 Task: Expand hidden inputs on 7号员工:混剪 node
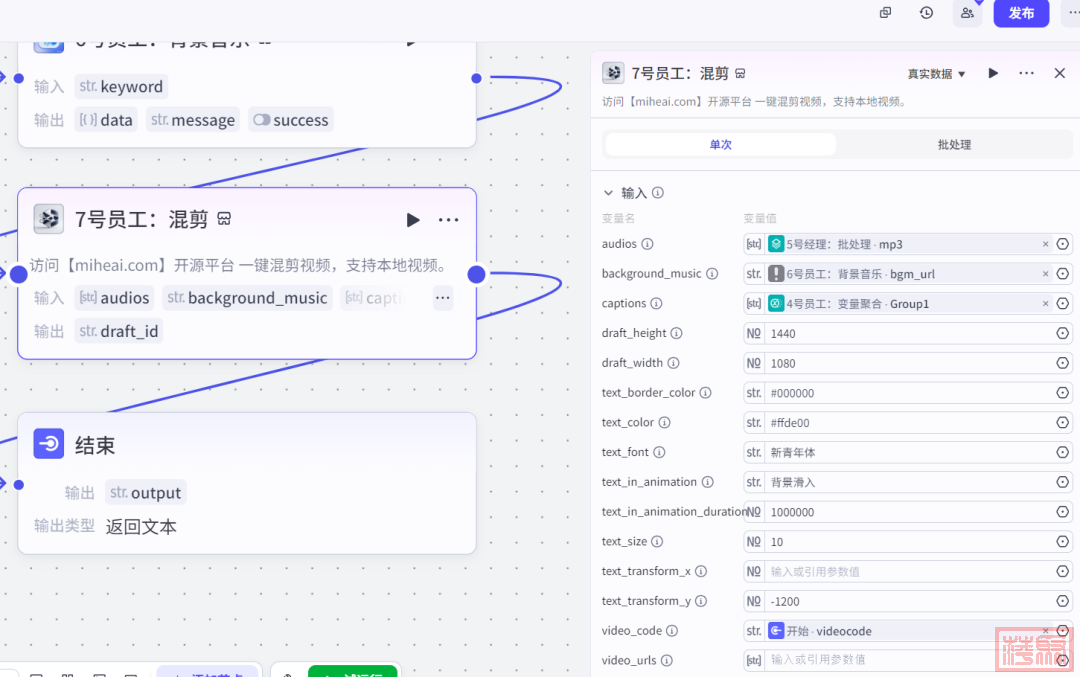point(442,297)
